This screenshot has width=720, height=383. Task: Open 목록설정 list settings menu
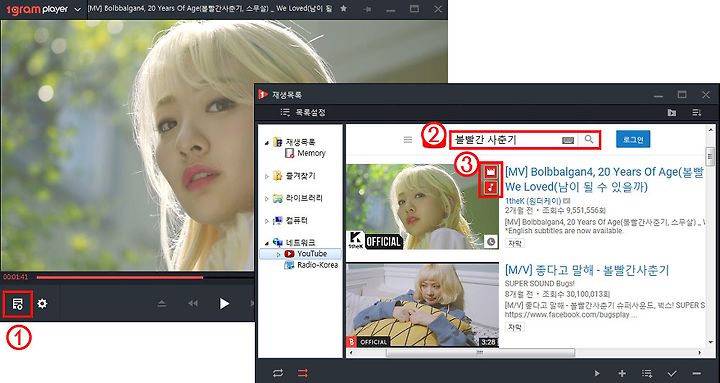[x=303, y=112]
